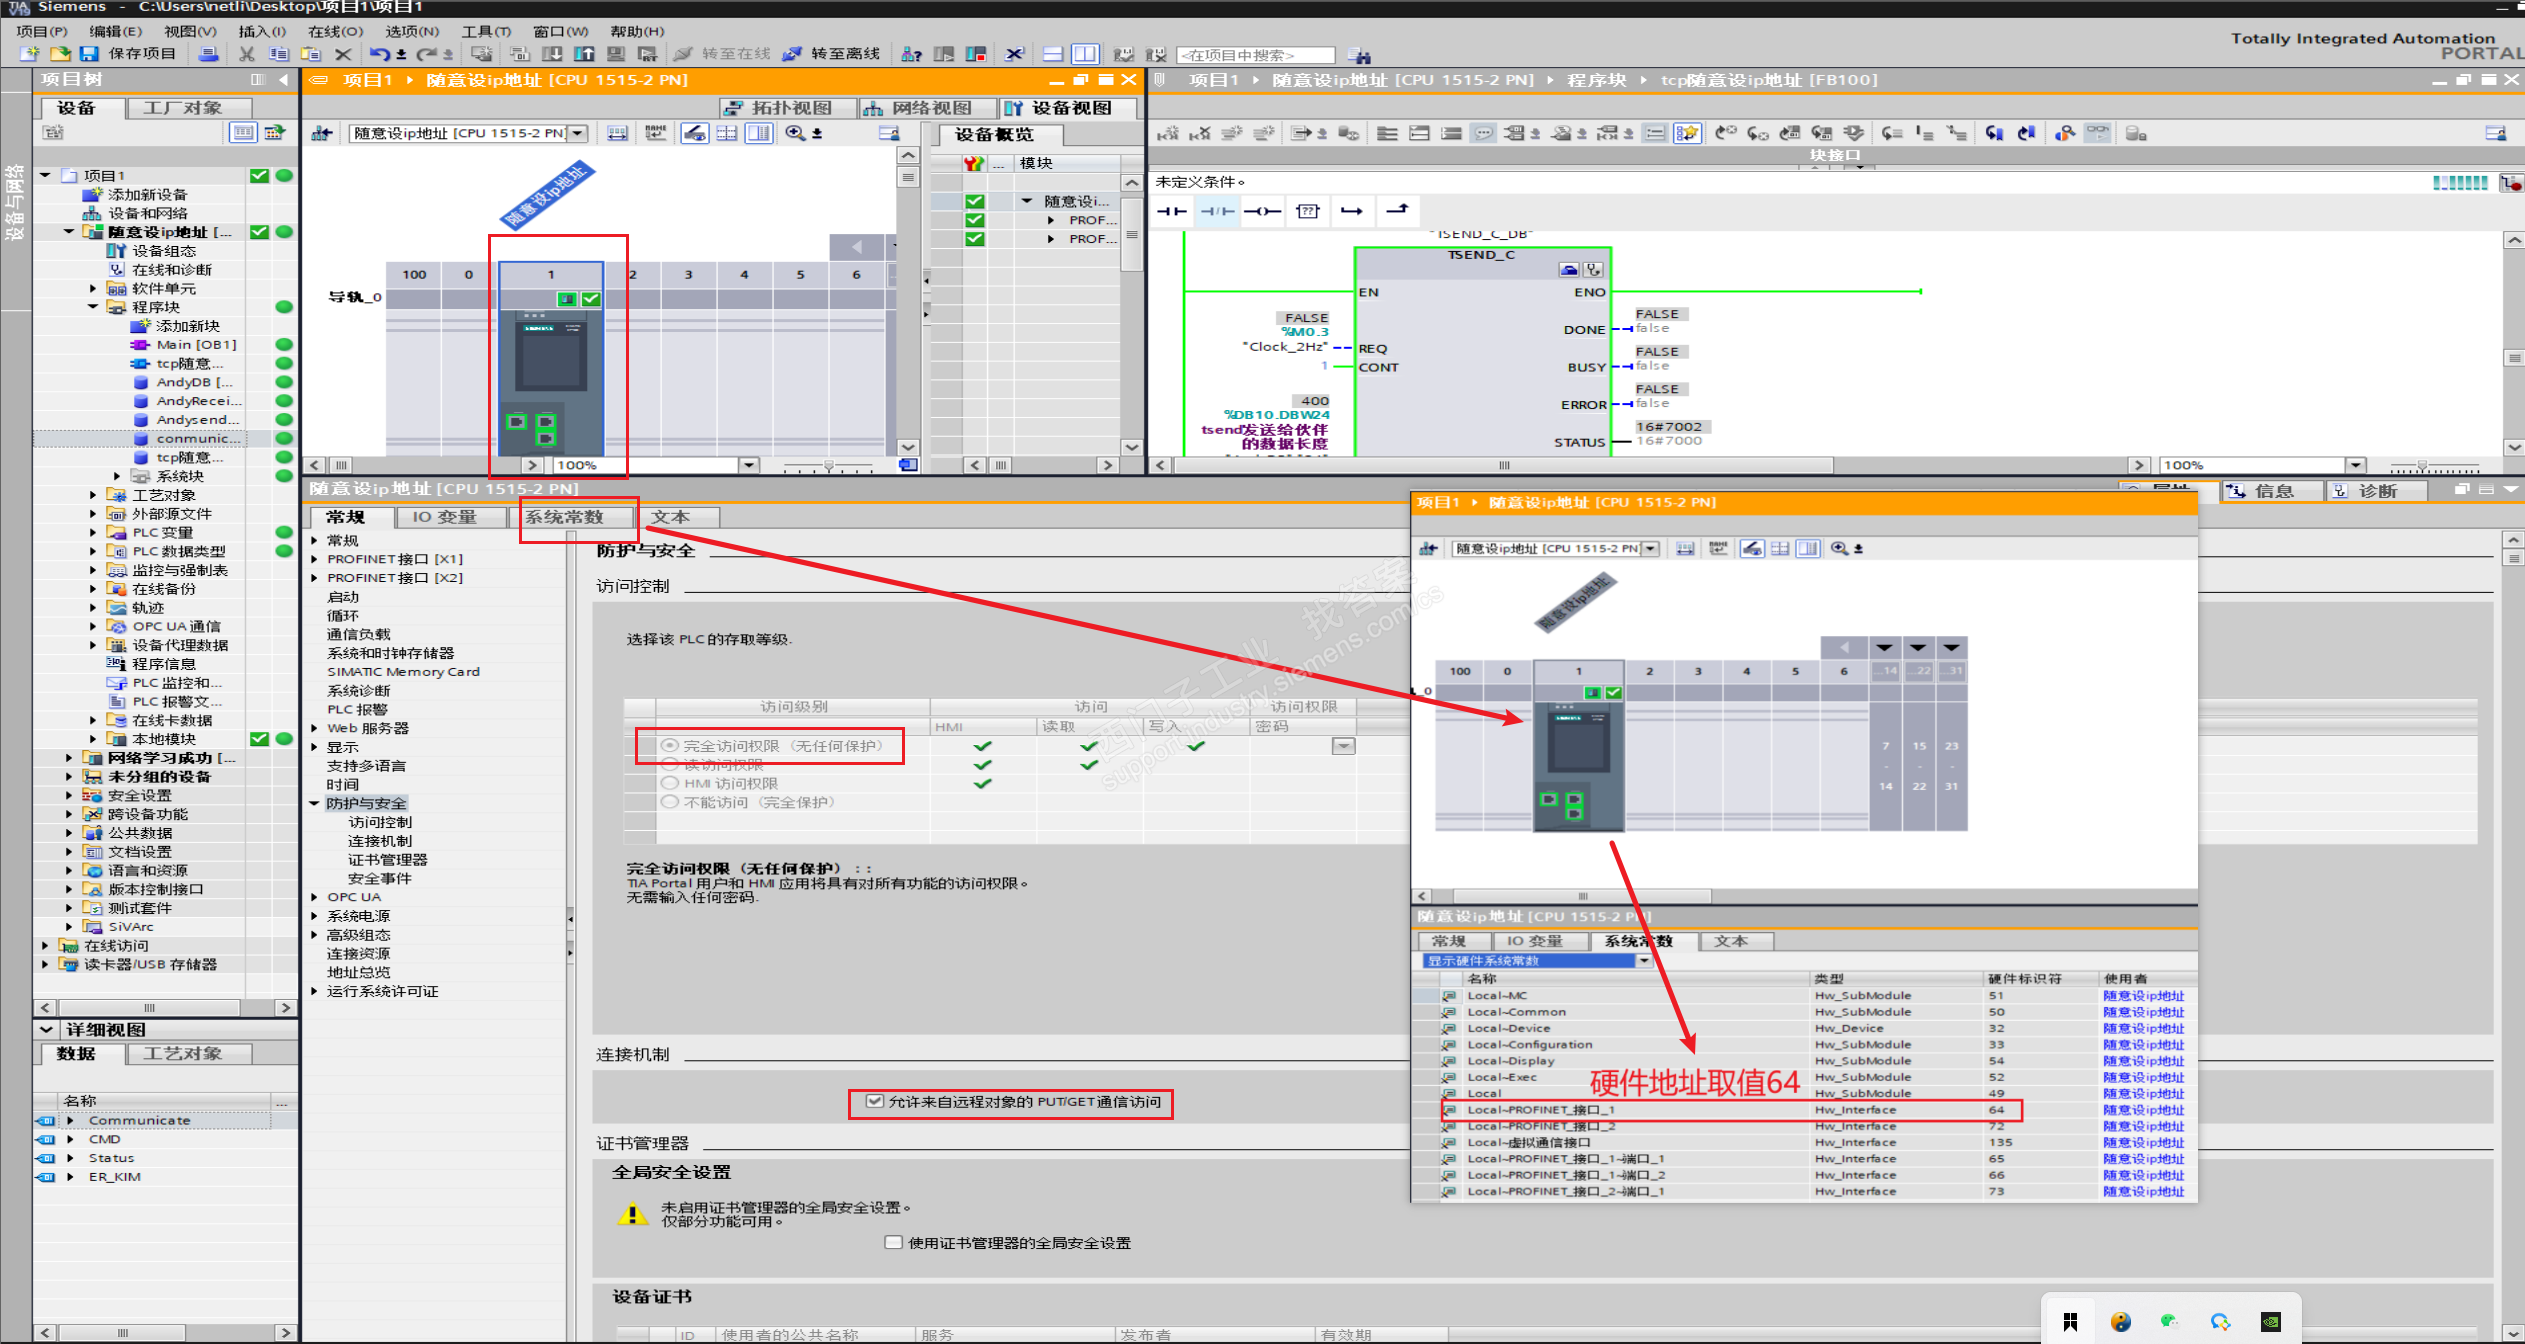Viewport: 2525px width, 1344px height.
Task: Open the Main [OB1] block
Action: (x=196, y=345)
